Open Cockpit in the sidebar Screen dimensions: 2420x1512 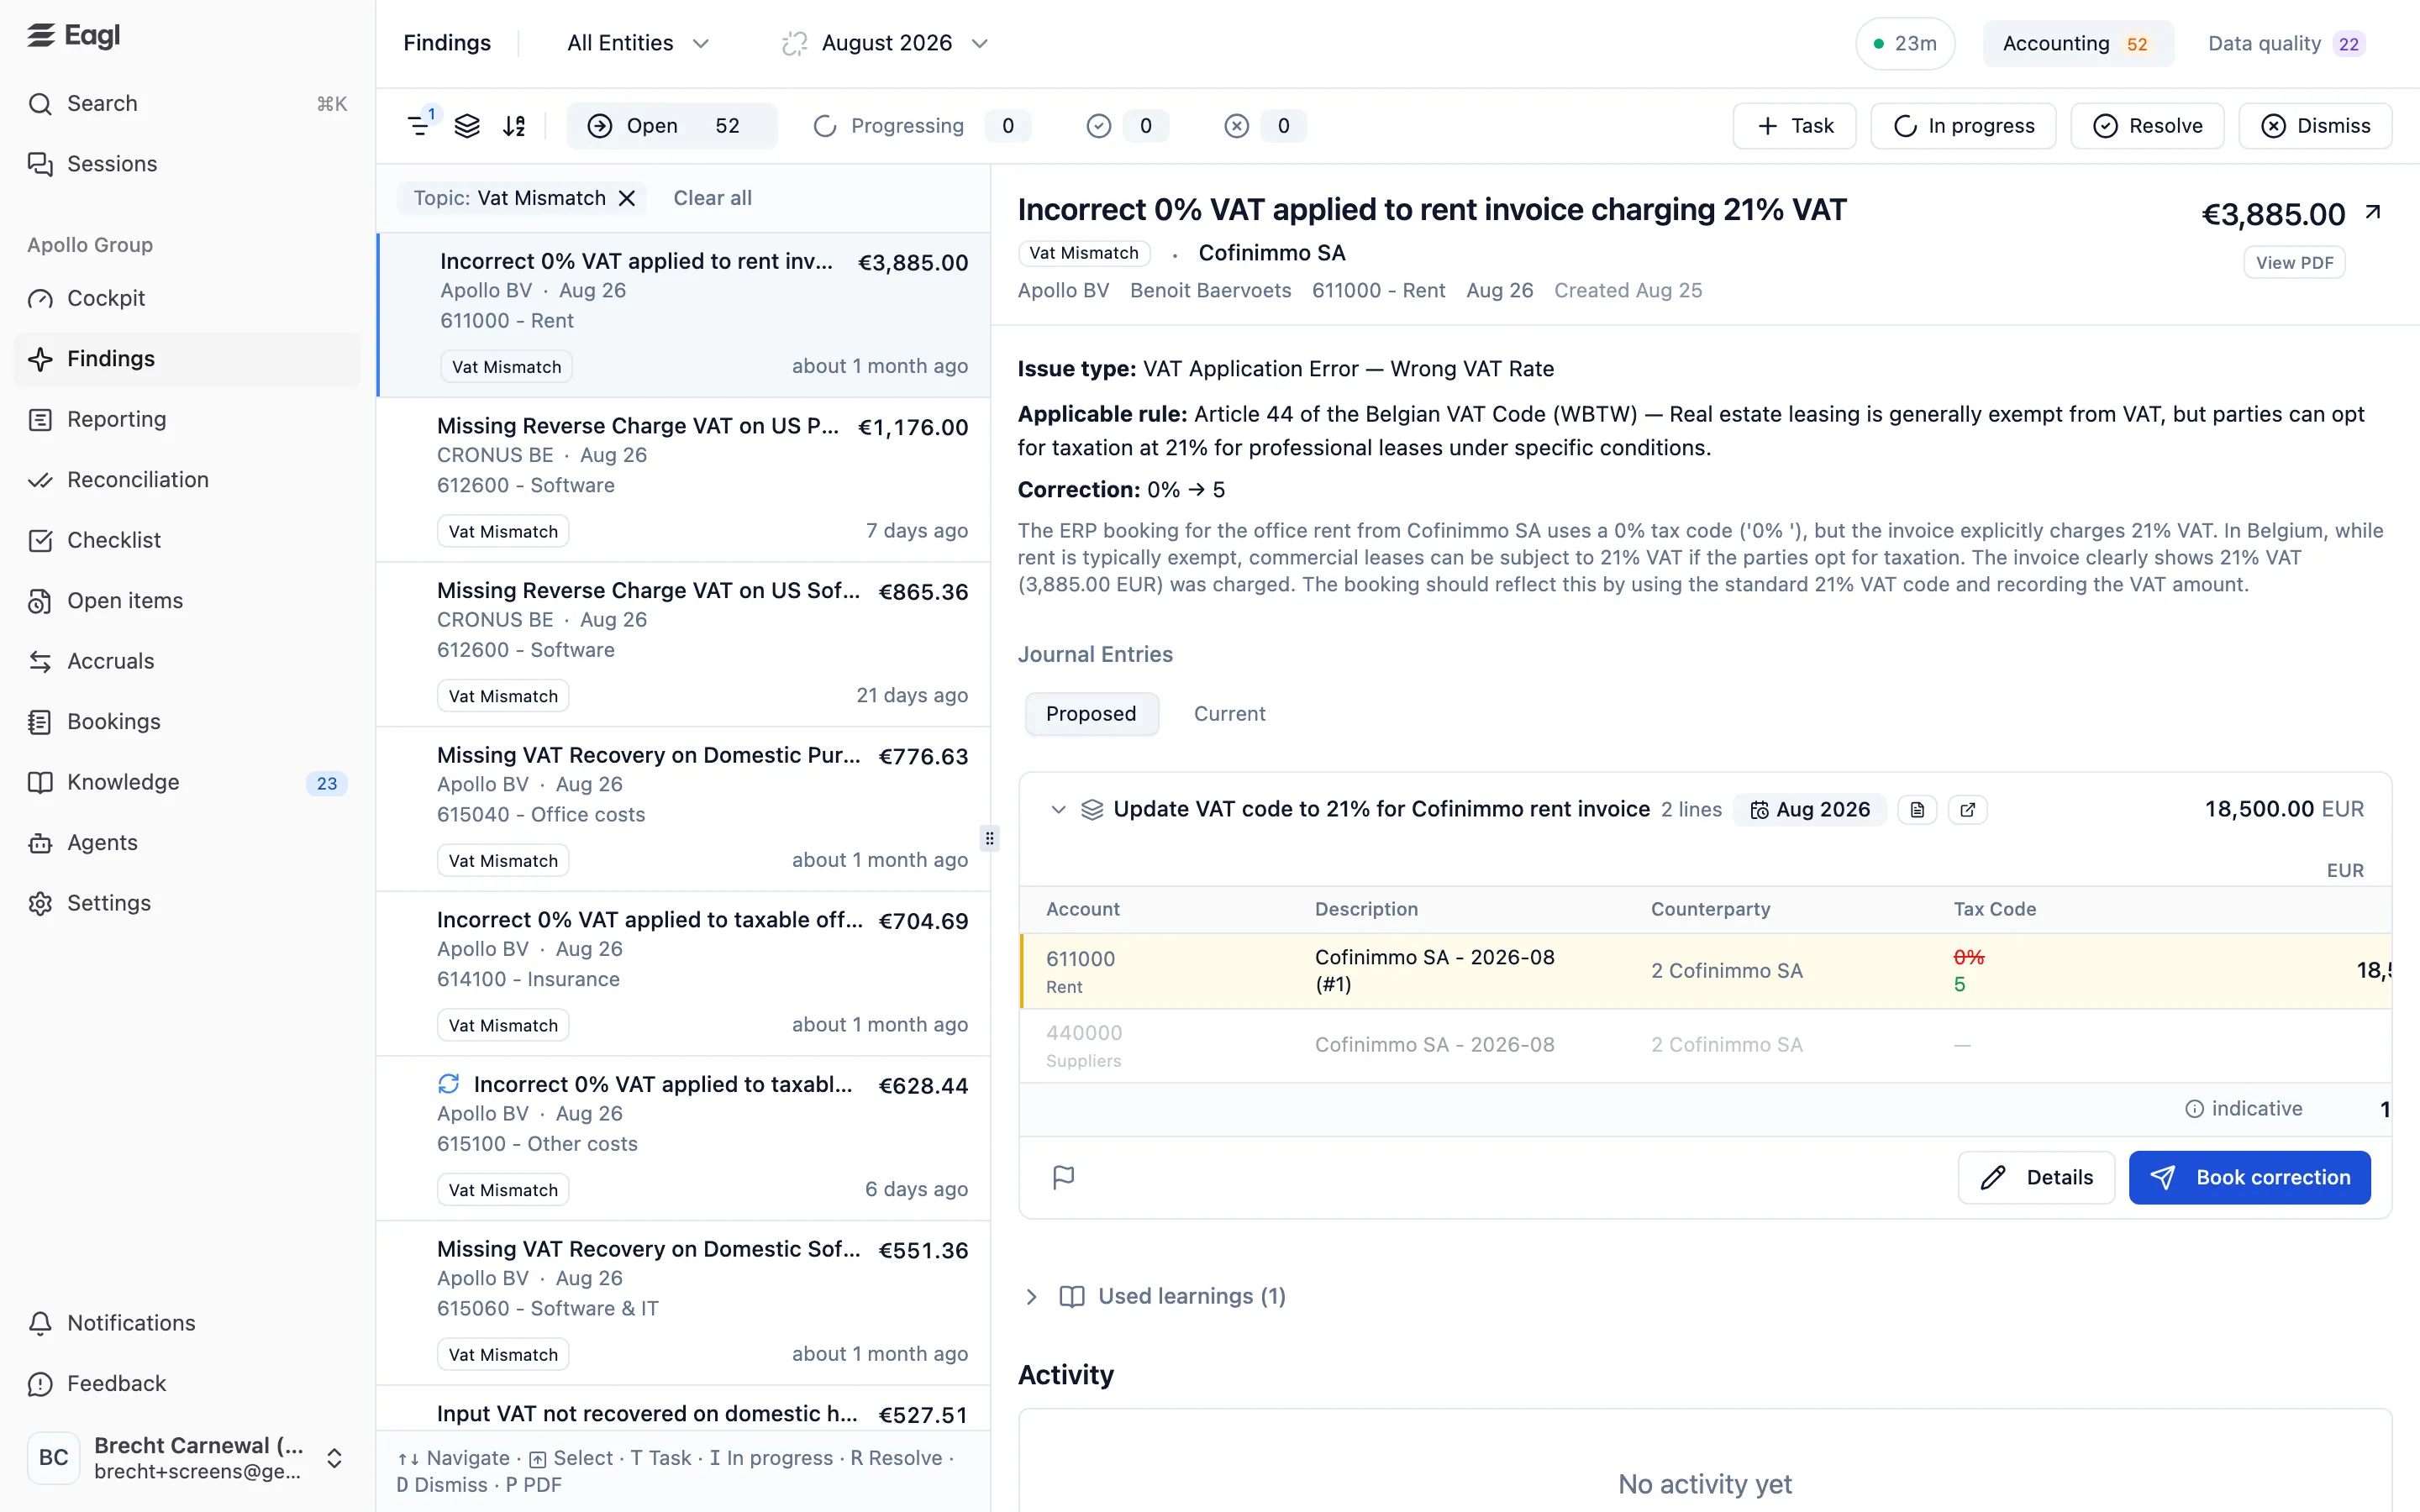(187, 298)
